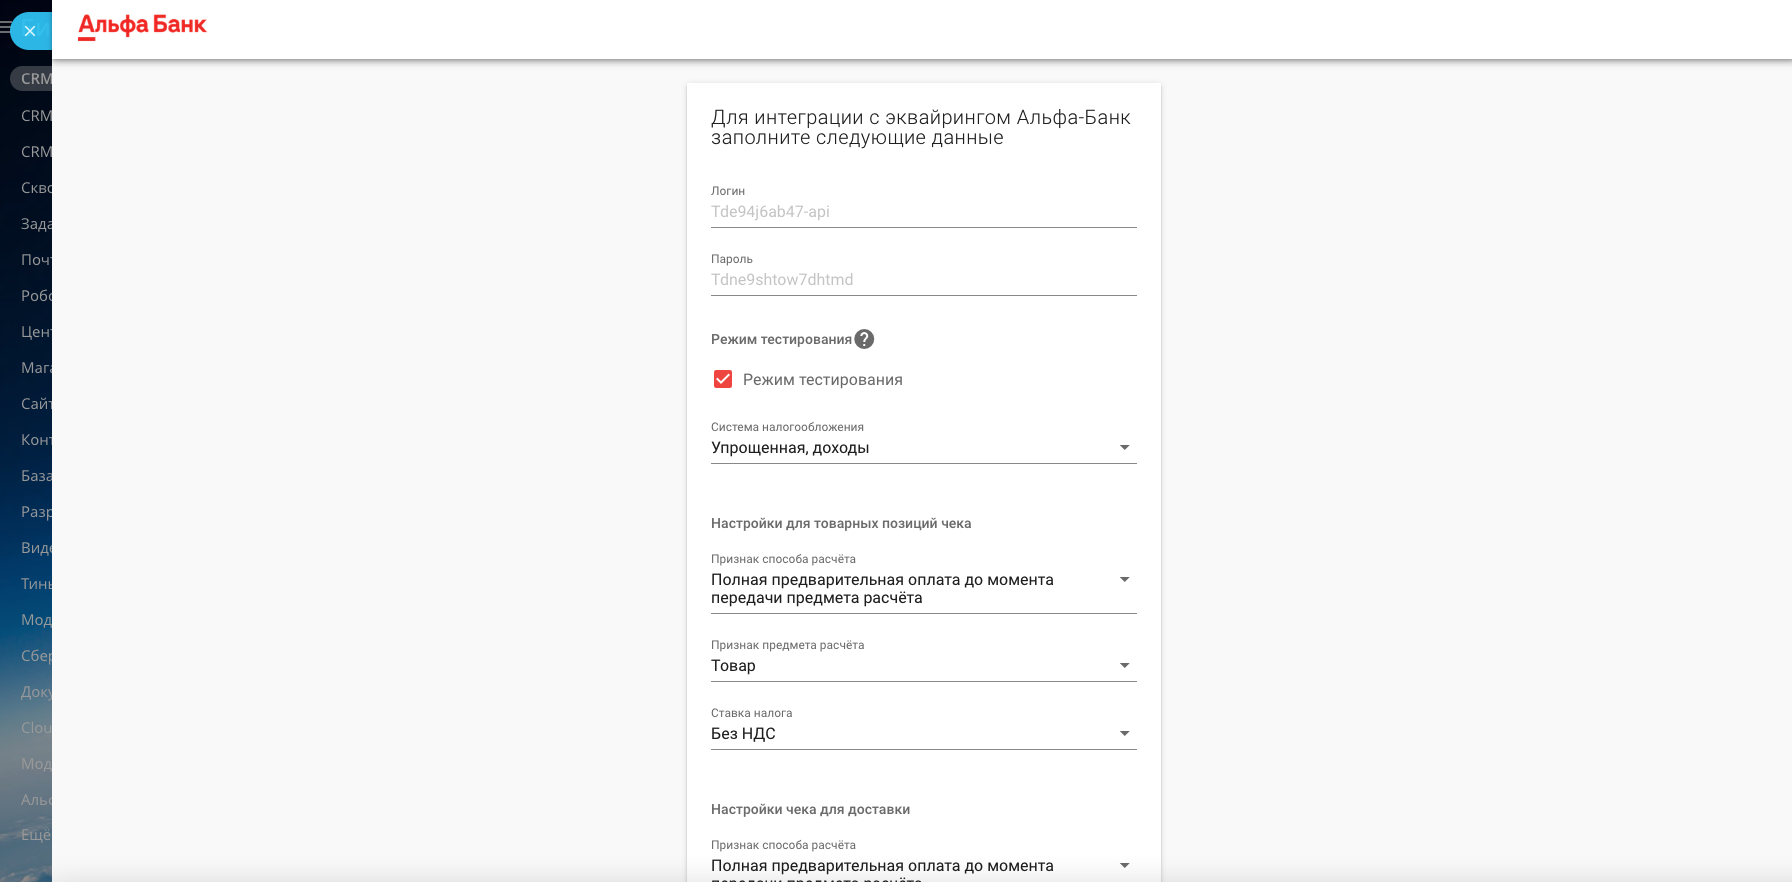Open the truncated "Зада" sidebar menu item
The width and height of the screenshot is (1792, 882).
click(36, 224)
